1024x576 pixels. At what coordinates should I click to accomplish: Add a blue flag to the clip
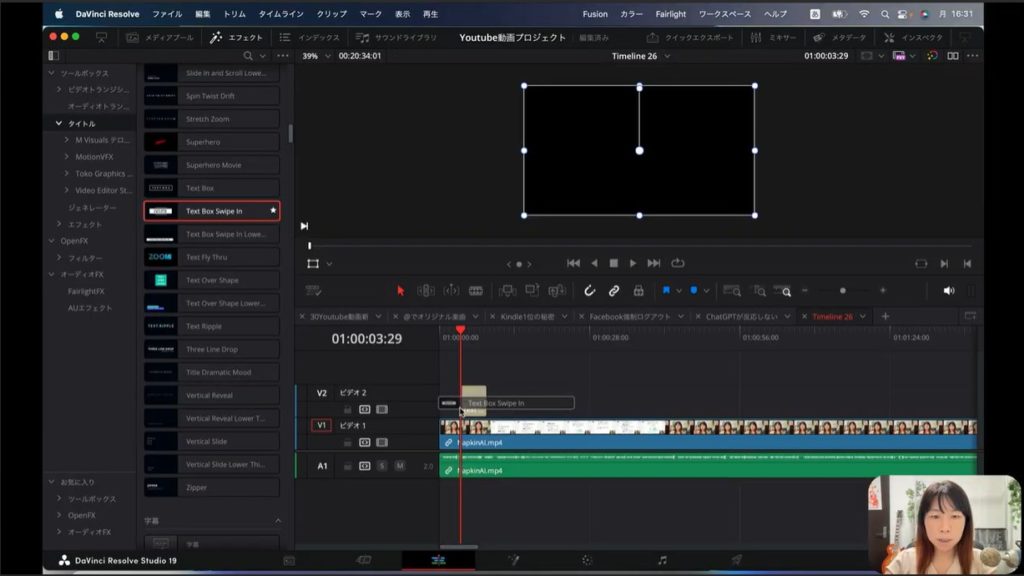click(665, 291)
